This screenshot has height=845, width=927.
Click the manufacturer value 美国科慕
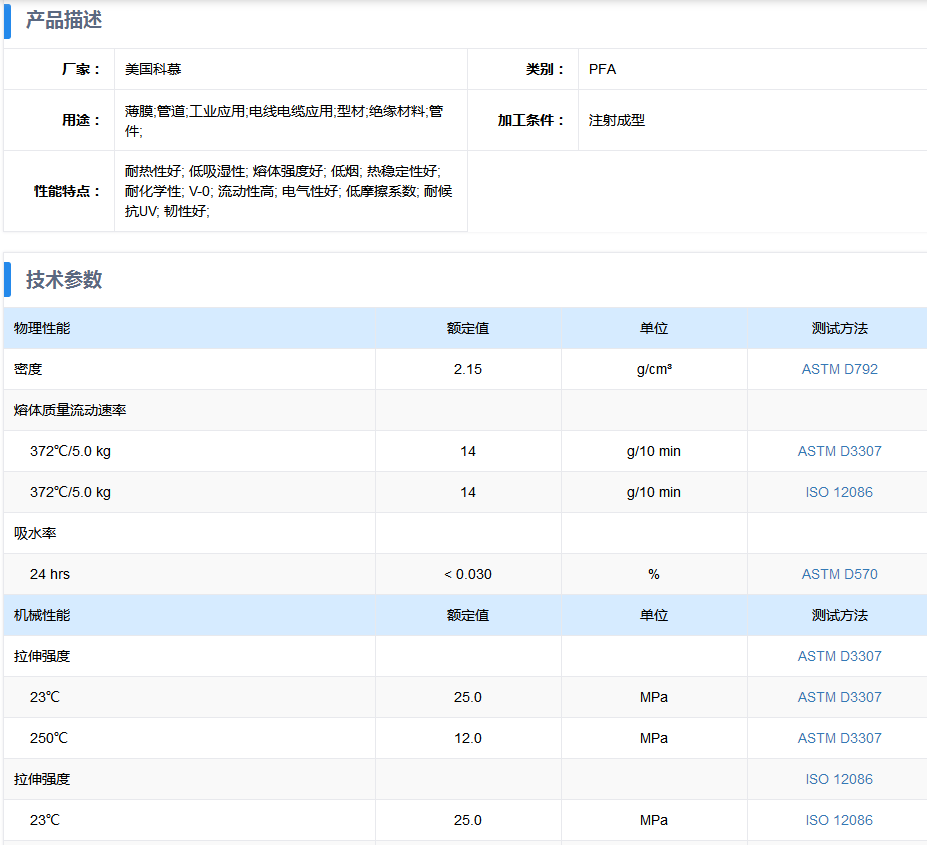pos(153,69)
